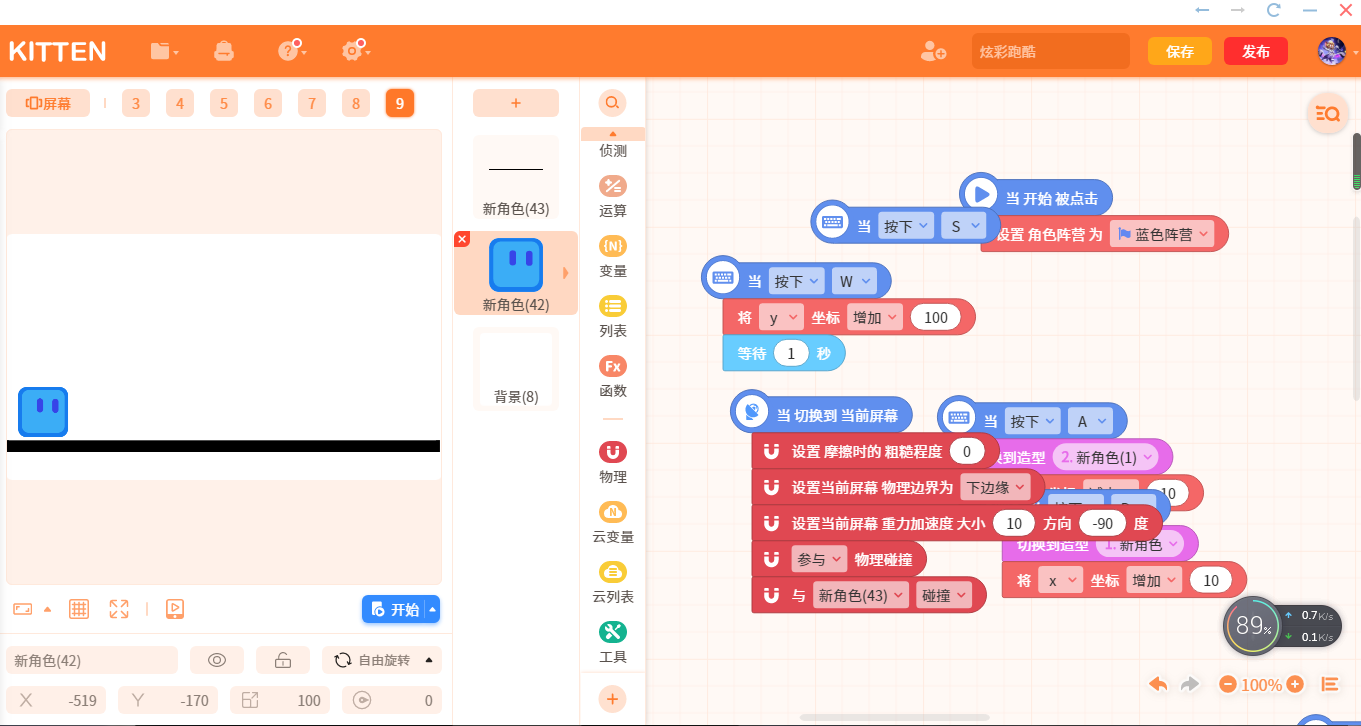
Task: Redo the last workspace action
Action: pyautogui.click(x=1189, y=684)
